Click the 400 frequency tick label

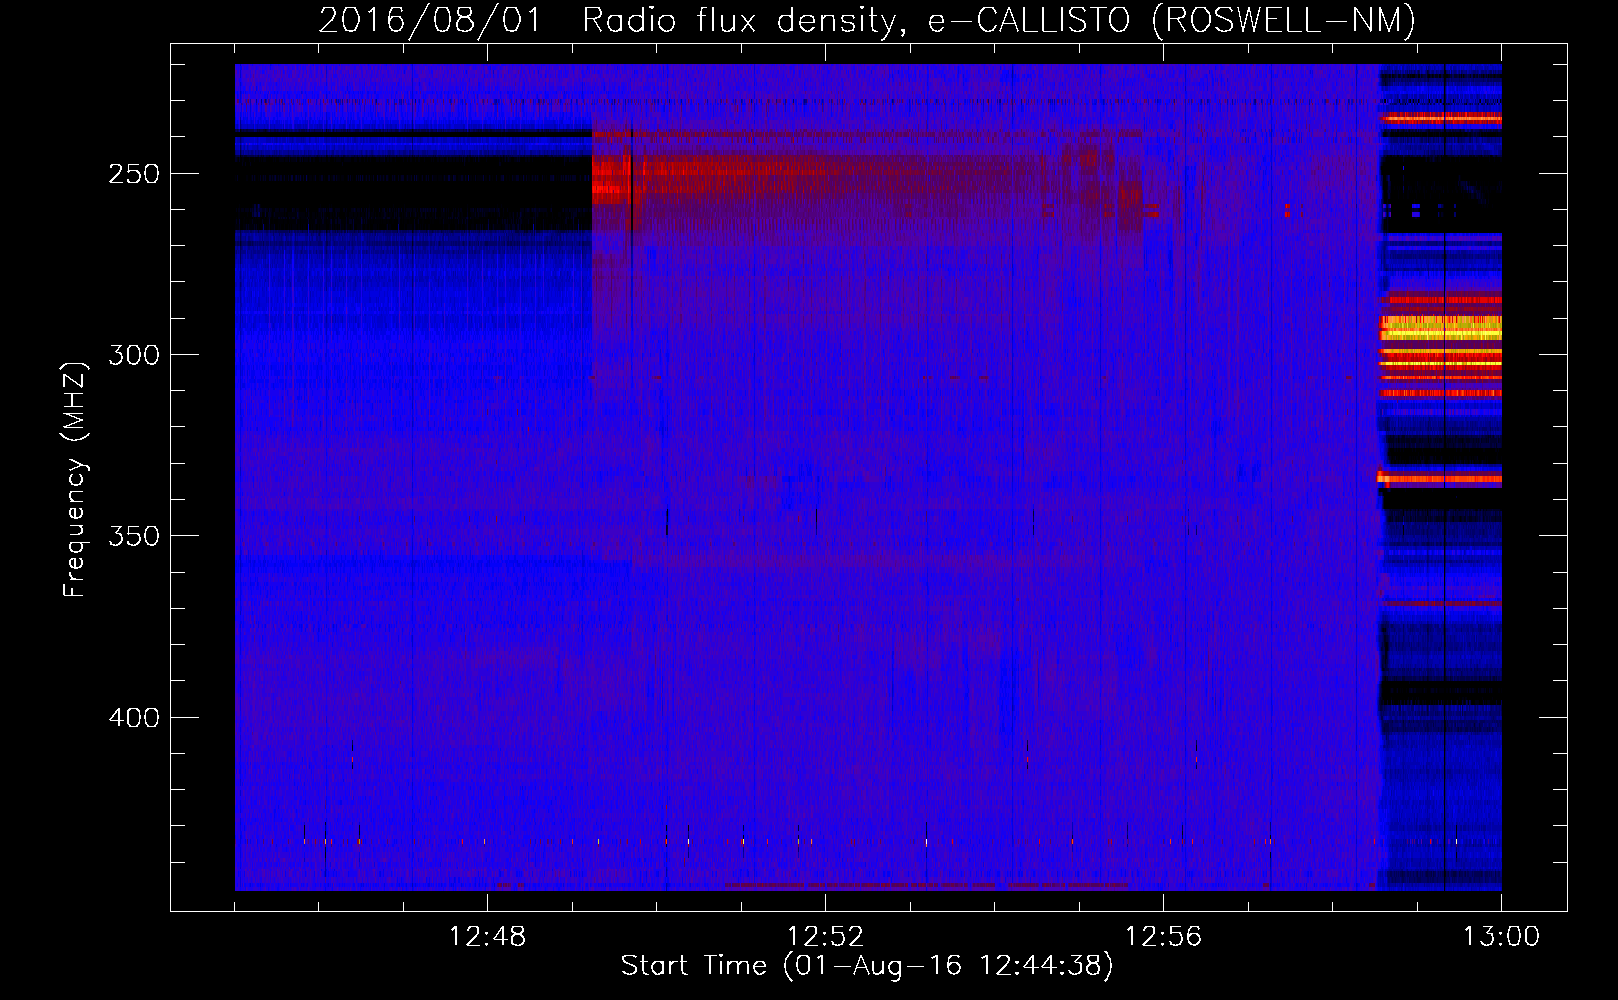point(134,718)
